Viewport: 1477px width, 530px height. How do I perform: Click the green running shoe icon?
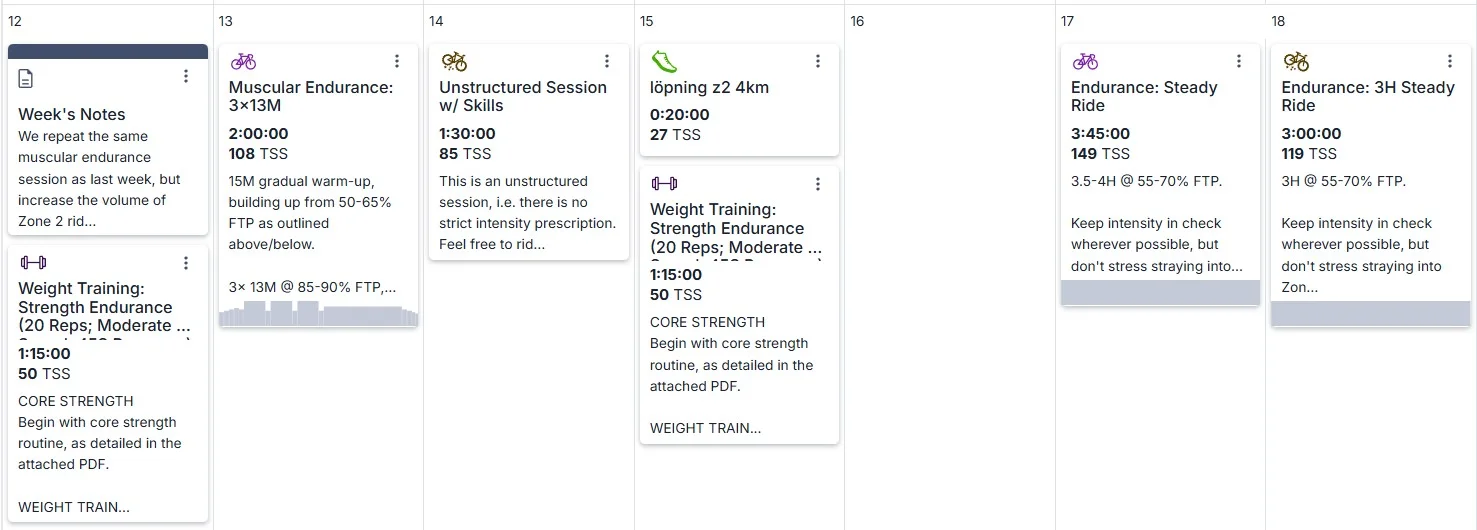coord(664,61)
